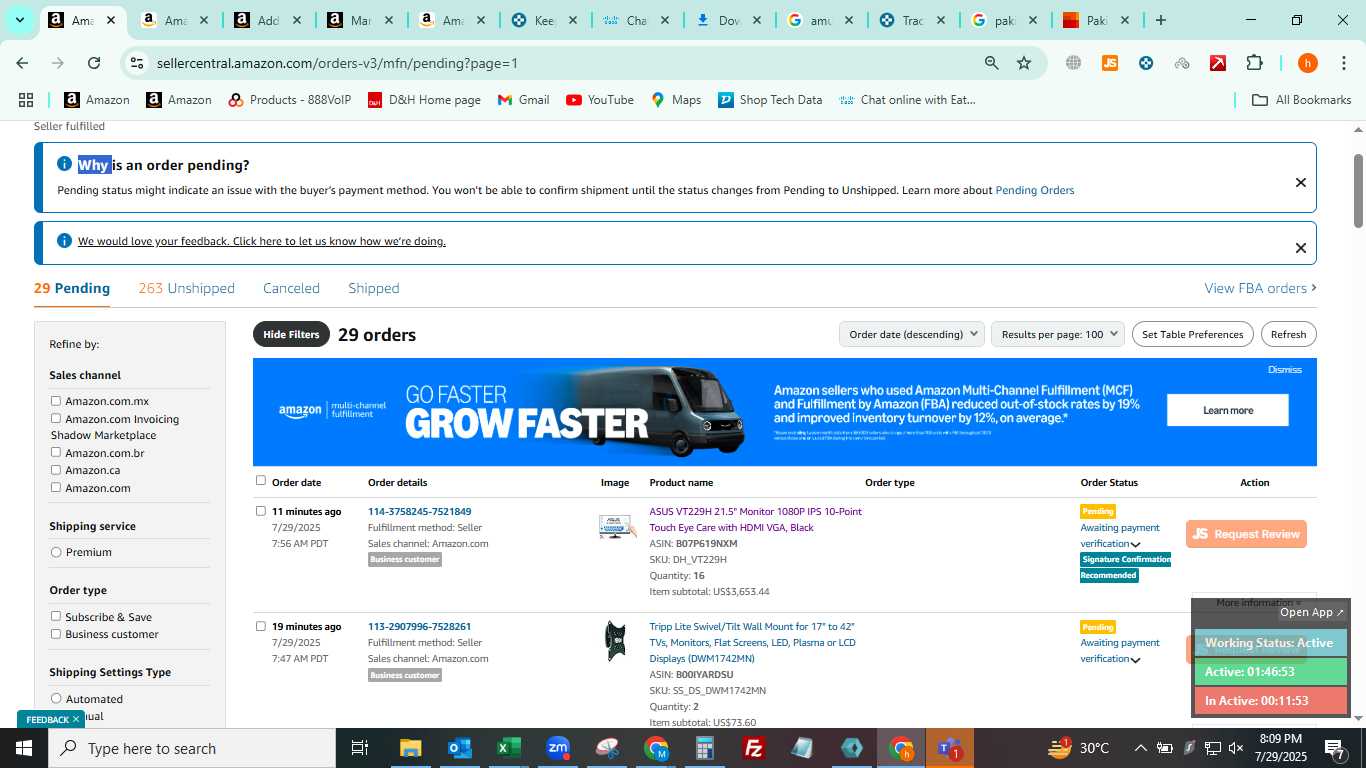1366x768 pixels.
Task: Open a new browser tab with plus icon
Action: point(1160,20)
